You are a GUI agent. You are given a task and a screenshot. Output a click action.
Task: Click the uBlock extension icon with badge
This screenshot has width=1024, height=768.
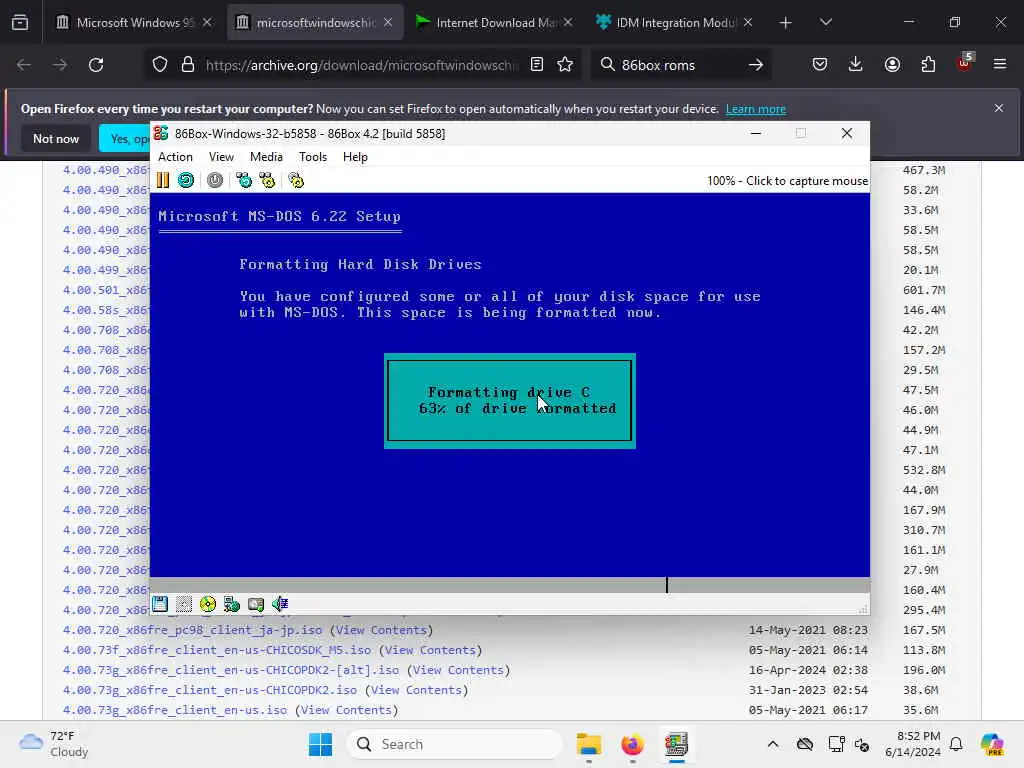(965, 63)
